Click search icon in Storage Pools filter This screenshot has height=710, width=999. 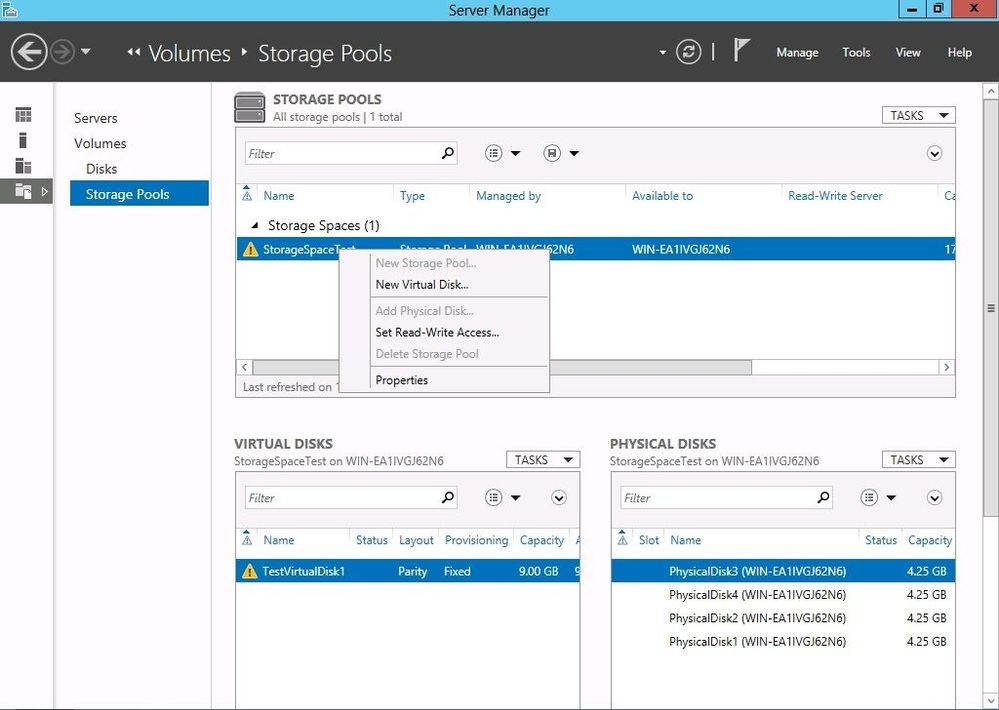tap(448, 153)
